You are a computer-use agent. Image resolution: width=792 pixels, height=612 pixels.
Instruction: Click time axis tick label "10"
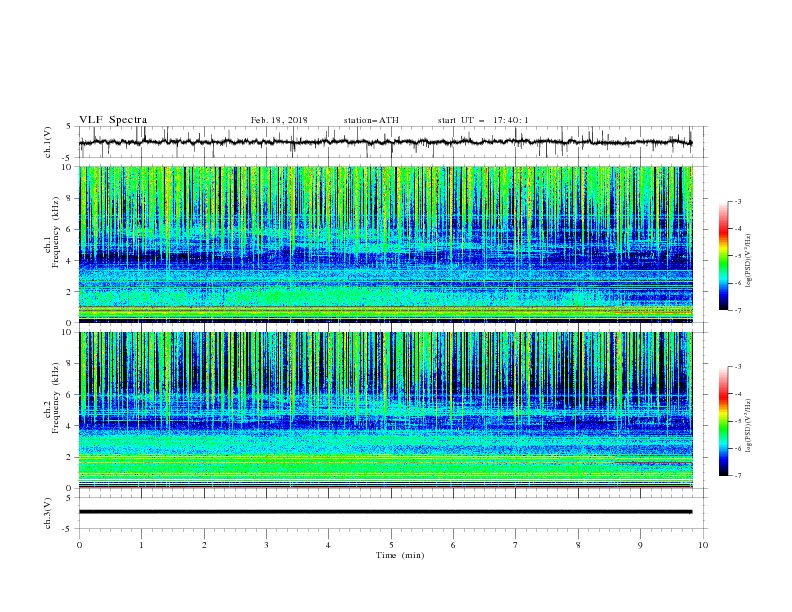703,545
